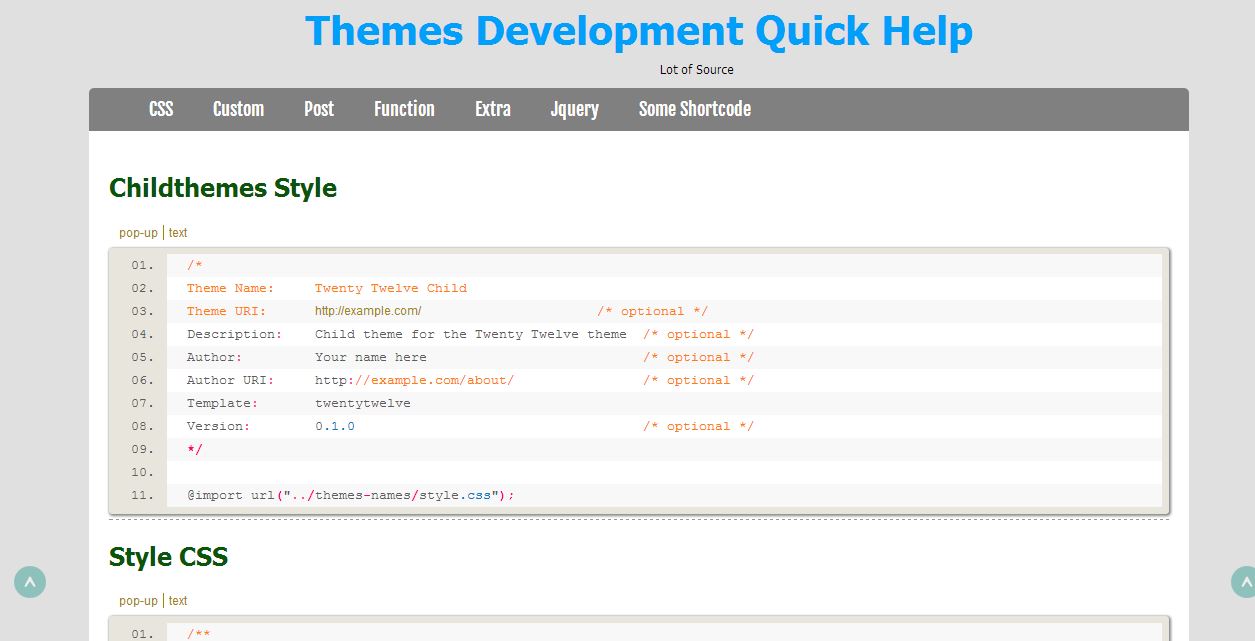
Task: Click line number 01. of first code block
Action: tap(143, 265)
